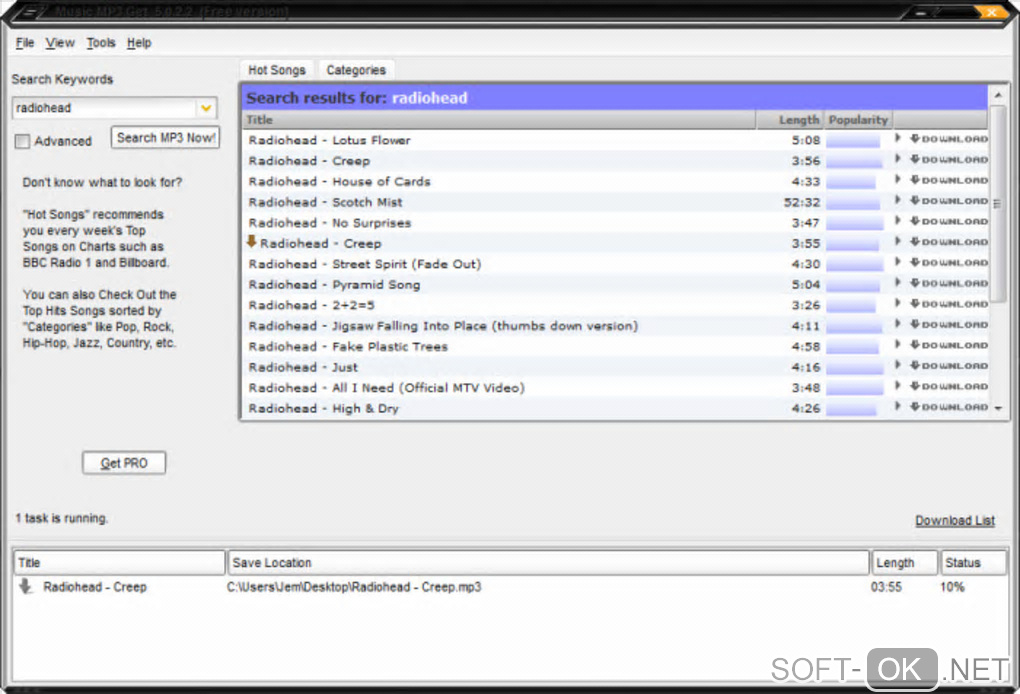The width and height of the screenshot is (1020, 694).
Task: Download Radiohead - House of Cards
Action: click(x=948, y=180)
